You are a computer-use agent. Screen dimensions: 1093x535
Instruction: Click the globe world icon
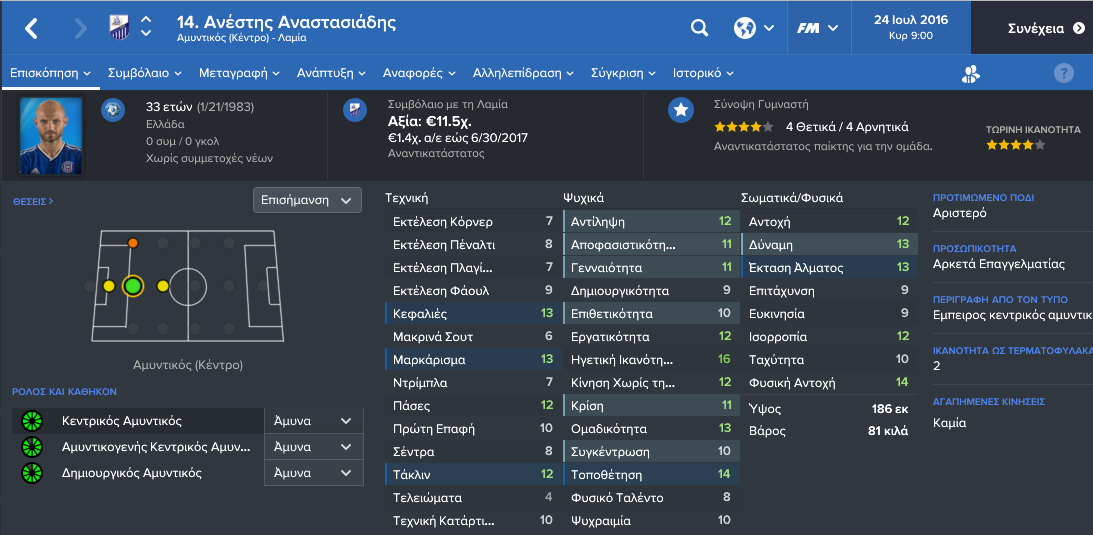point(744,28)
